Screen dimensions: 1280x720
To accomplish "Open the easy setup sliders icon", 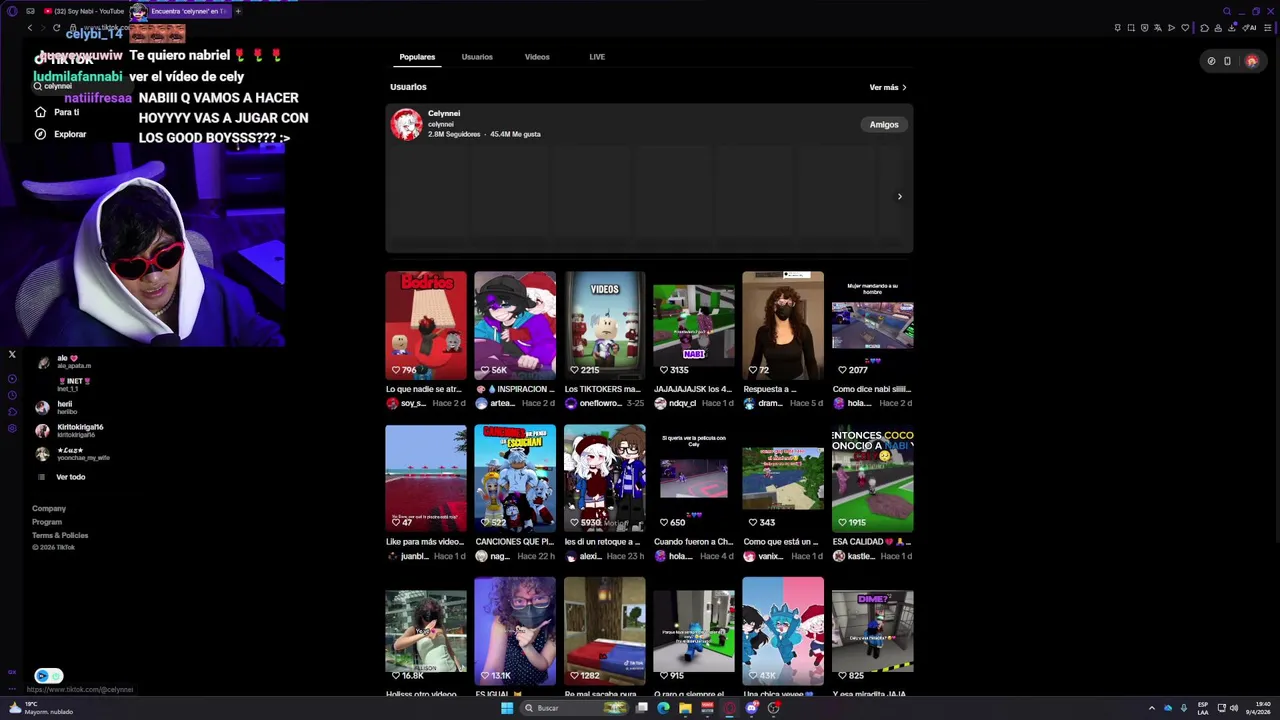I will point(1267,28).
